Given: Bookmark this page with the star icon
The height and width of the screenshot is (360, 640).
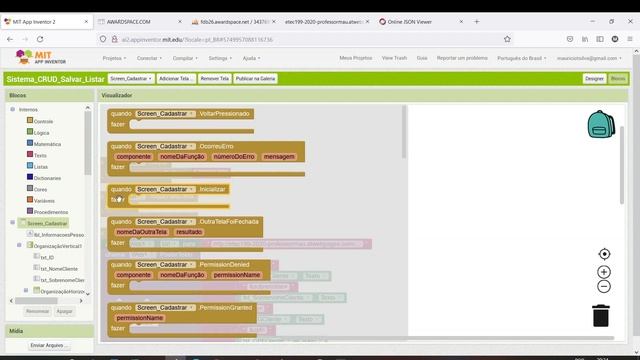Looking at the screenshot, I should 507,39.
